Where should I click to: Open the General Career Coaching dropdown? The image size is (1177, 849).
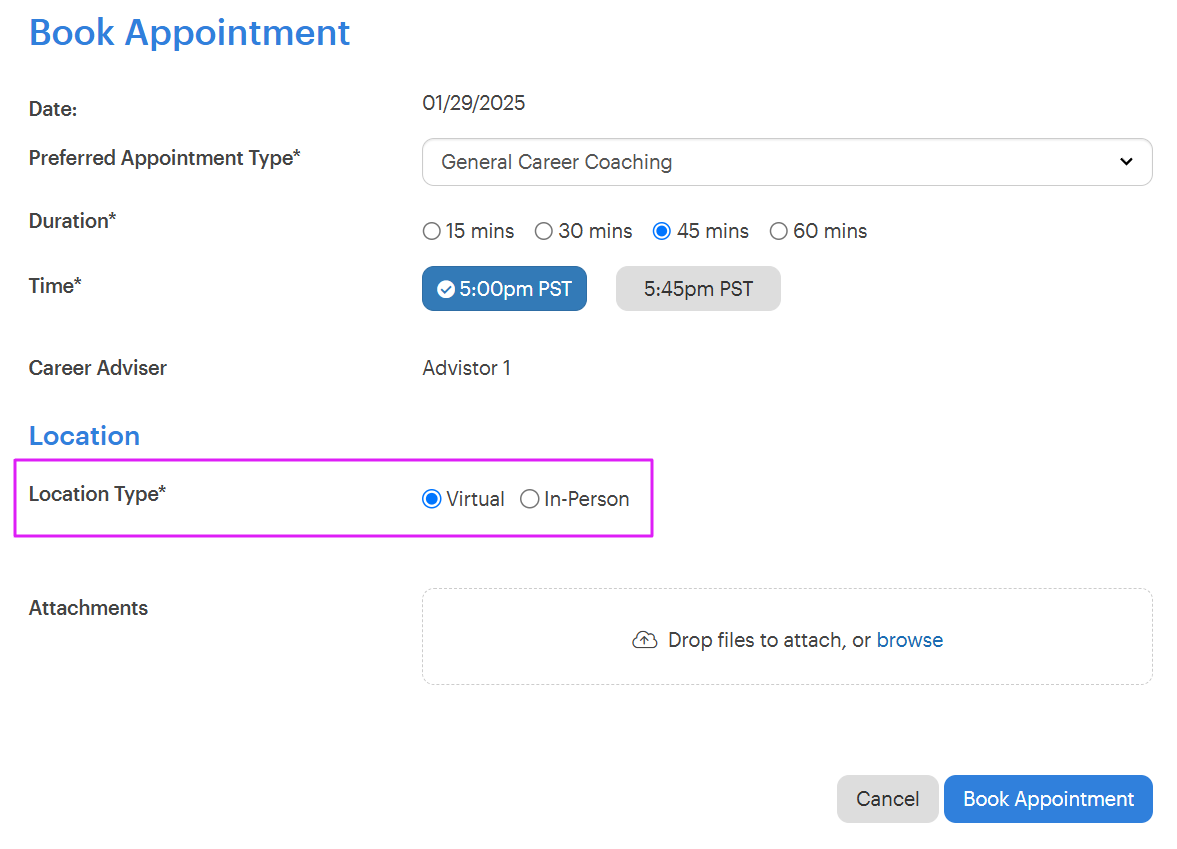tap(786, 162)
